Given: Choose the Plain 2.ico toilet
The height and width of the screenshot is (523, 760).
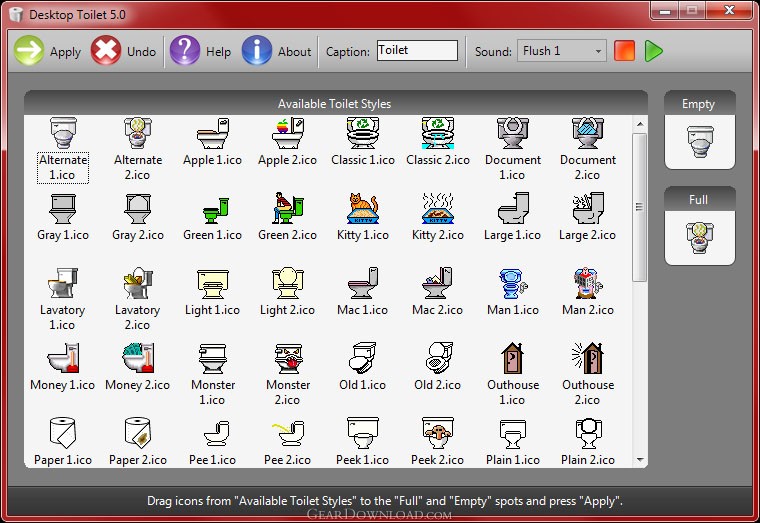Looking at the screenshot, I should point(587,433).
